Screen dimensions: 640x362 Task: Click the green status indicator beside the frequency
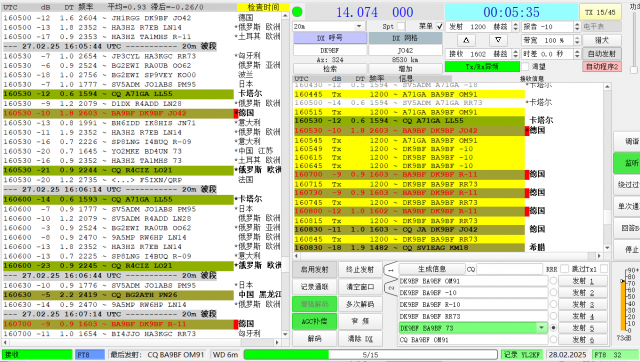click(x=298, y=12)
